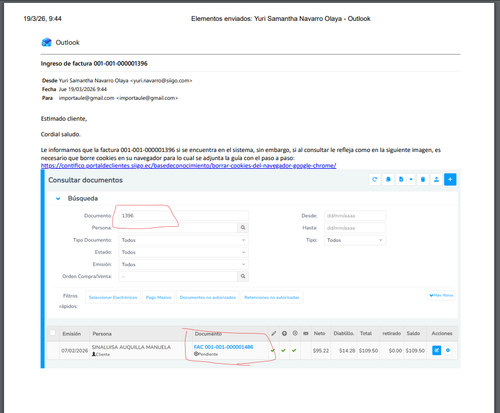Click the copy documents icon in toolbar

coord(388,179)
